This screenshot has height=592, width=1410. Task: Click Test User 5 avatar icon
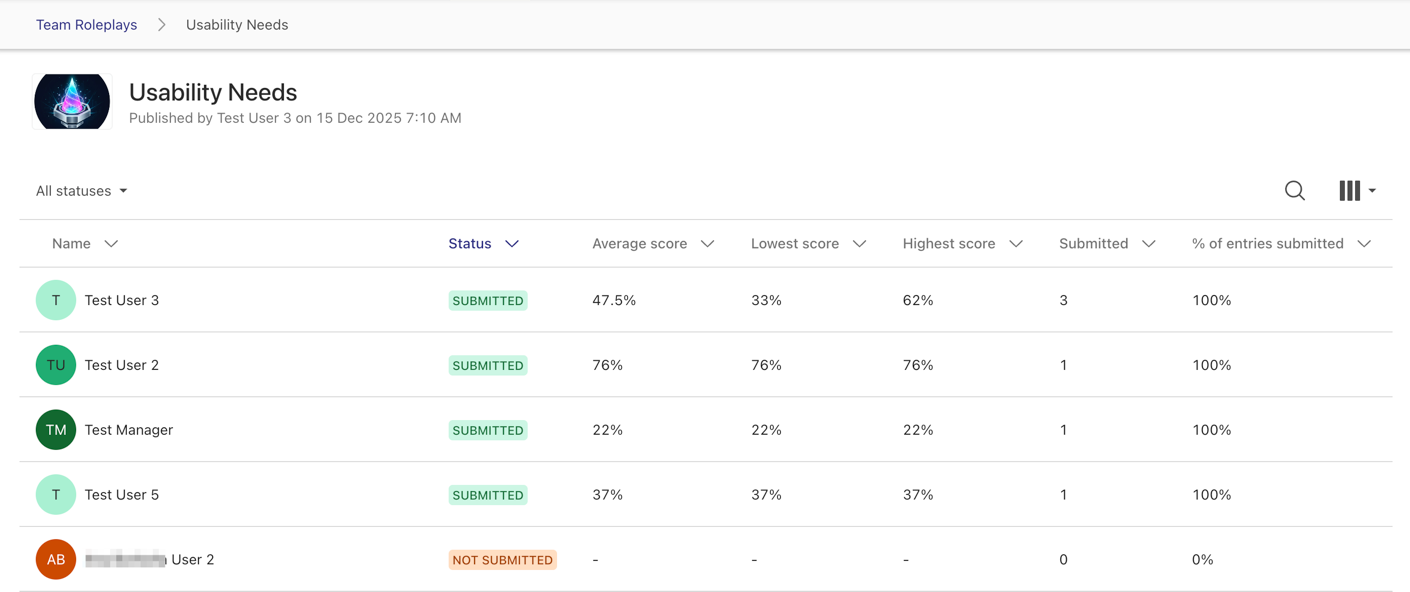click(56, 495)
